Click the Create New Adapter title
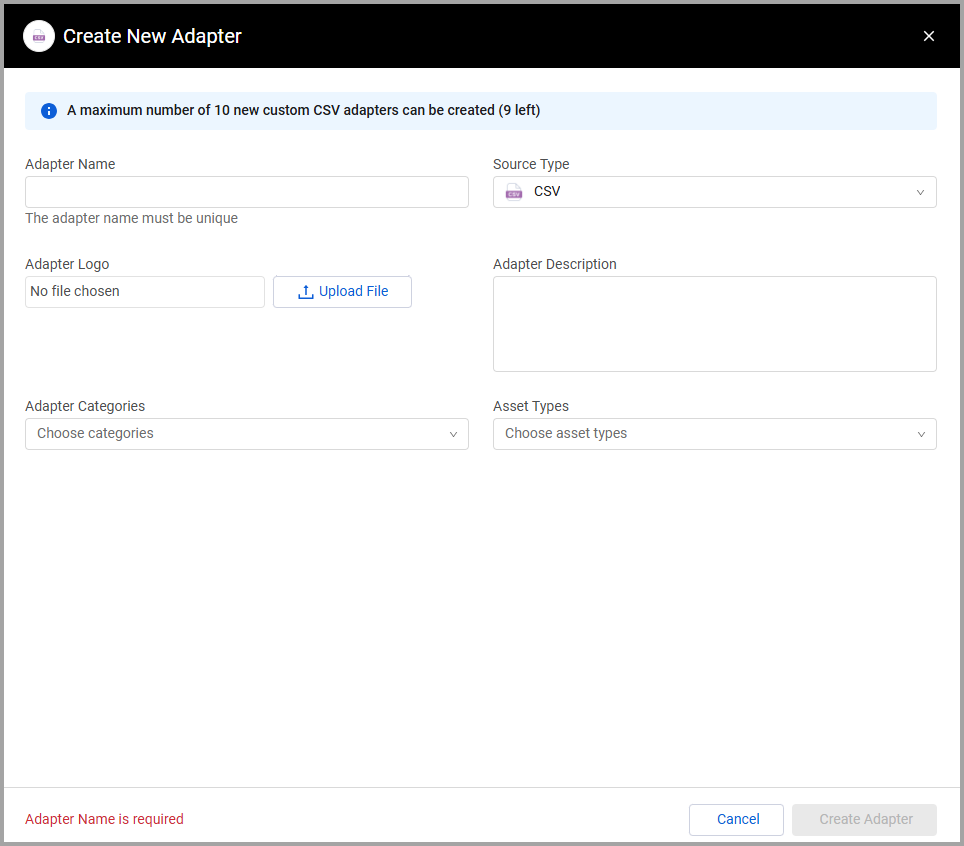Viewport: 964px width, 846px height. [x=152, y=36]
